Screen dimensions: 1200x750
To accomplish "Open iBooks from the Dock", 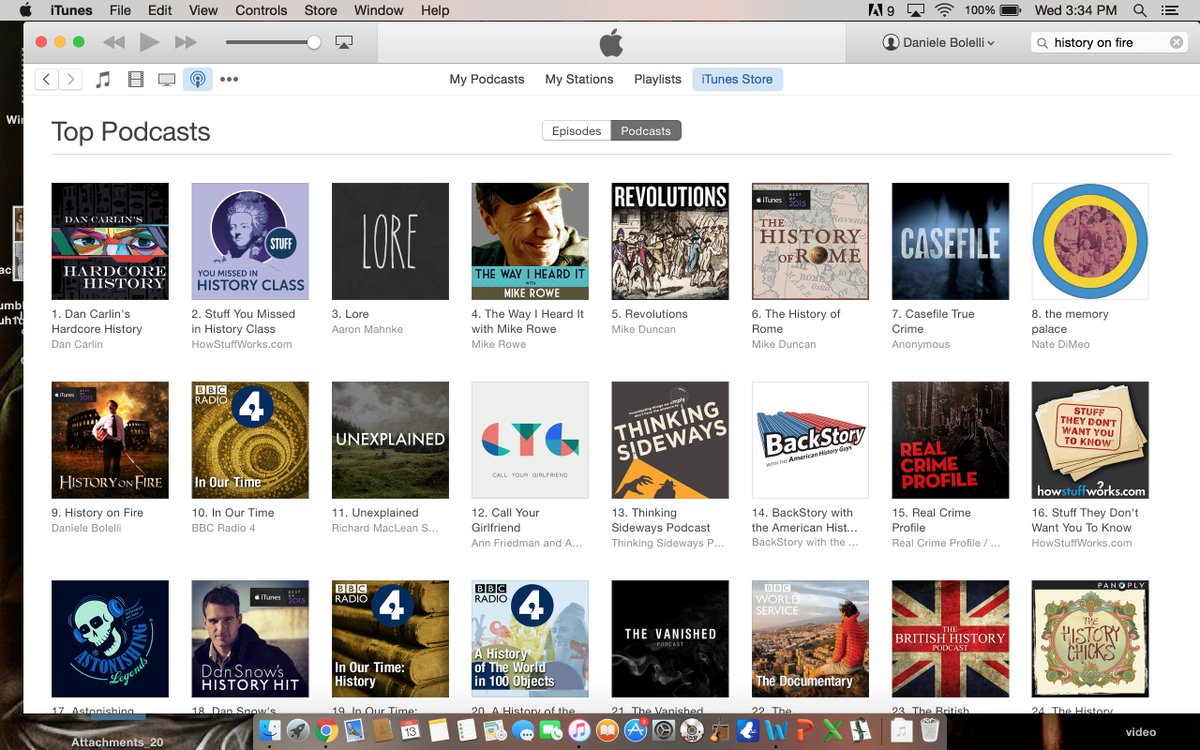I will [607, 731].
